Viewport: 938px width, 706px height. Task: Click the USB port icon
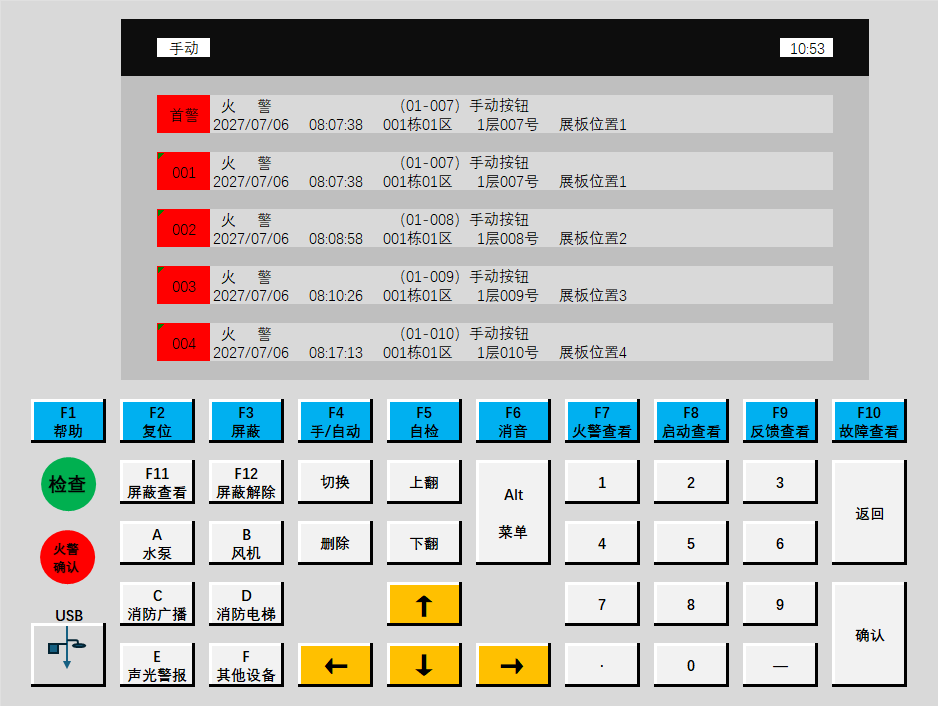[68, 655]
